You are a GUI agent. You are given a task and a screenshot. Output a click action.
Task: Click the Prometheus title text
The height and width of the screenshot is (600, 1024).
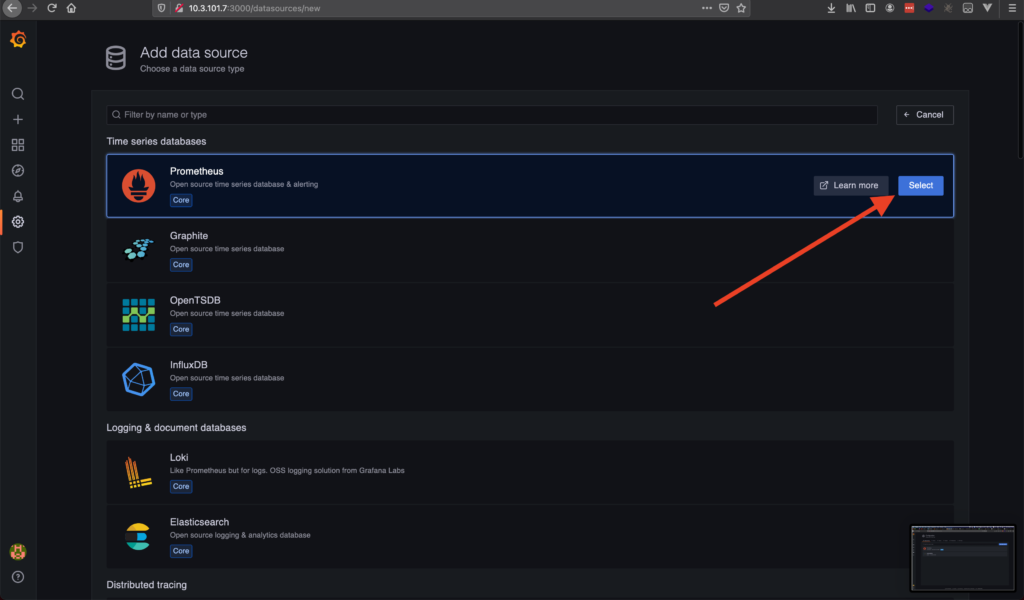pos(197,171)
